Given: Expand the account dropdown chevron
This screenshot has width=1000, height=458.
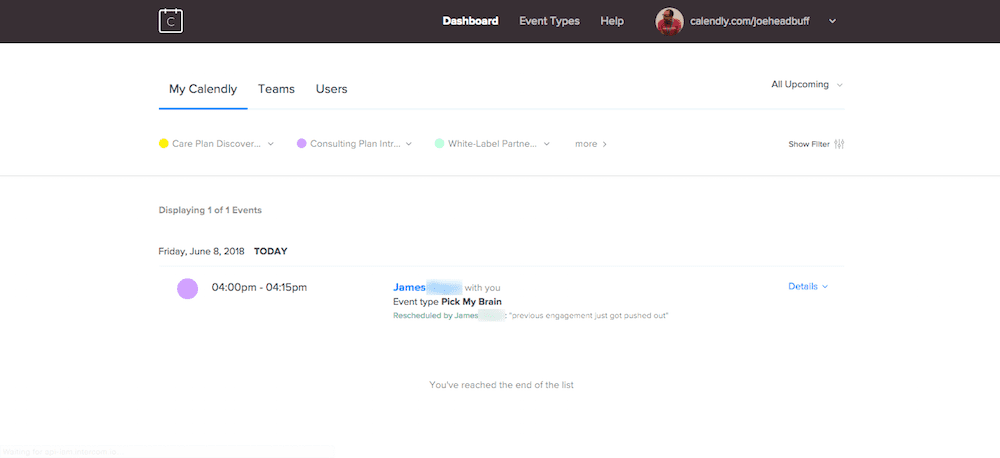Looking at the screenshot, I should 832,21.
